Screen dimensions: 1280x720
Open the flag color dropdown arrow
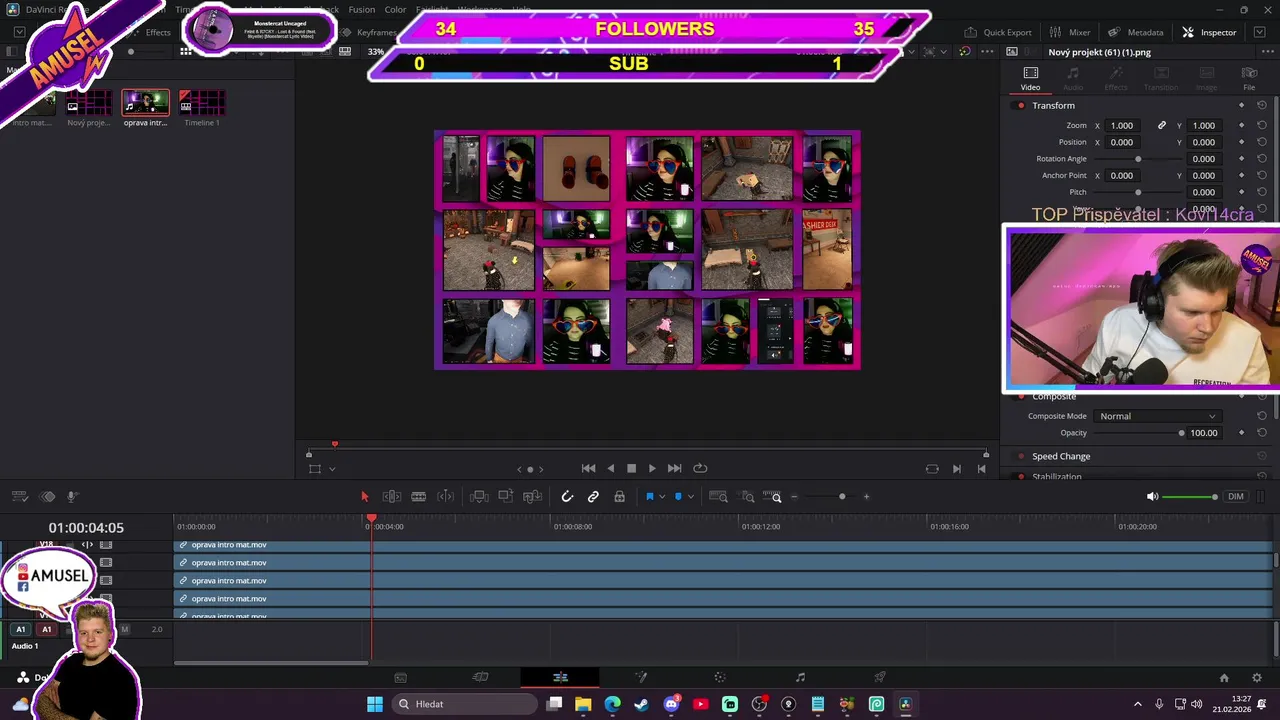[x=661, y=497]
